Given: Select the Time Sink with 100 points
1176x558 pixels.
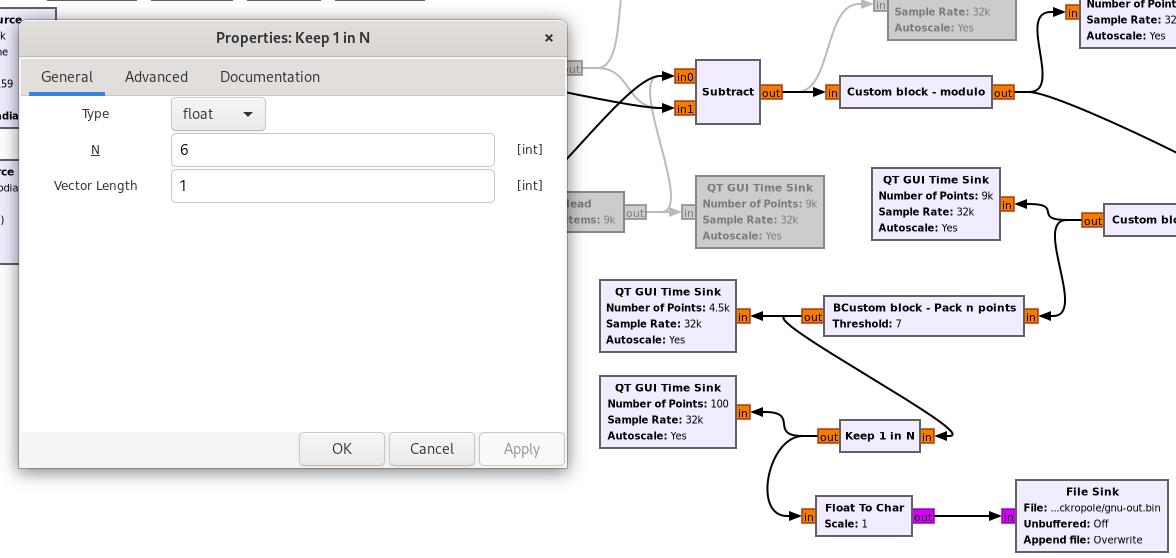Looking at the screenshot, I should (x=668, y=412).
